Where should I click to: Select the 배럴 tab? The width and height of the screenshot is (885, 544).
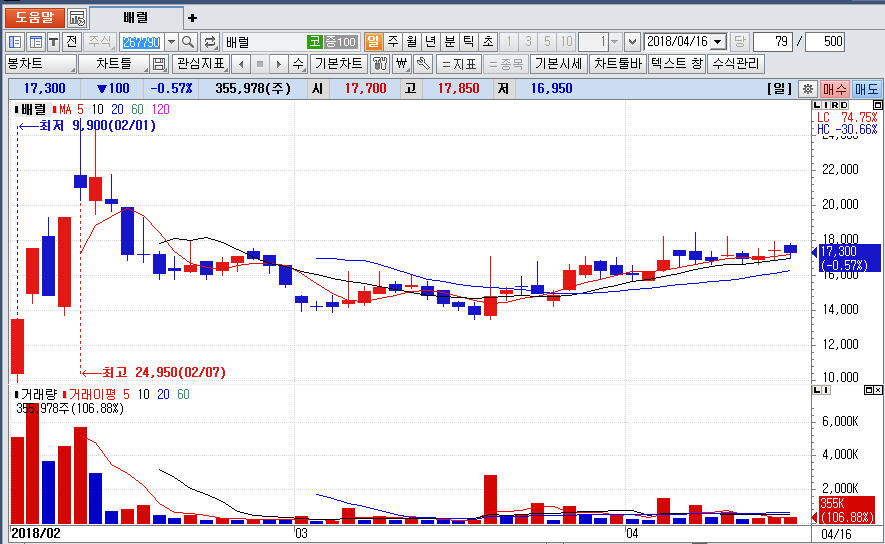(x=135, y=18)
